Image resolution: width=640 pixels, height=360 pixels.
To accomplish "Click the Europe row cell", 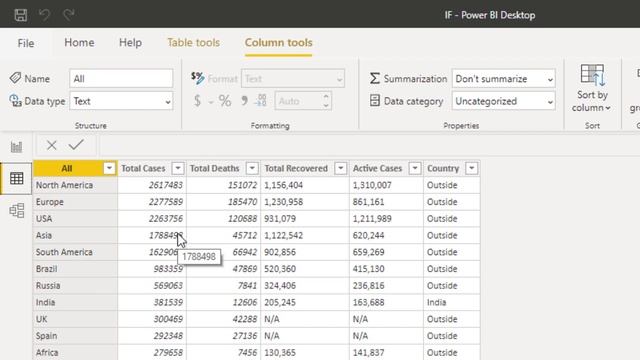I will click(x=75, y=202).
